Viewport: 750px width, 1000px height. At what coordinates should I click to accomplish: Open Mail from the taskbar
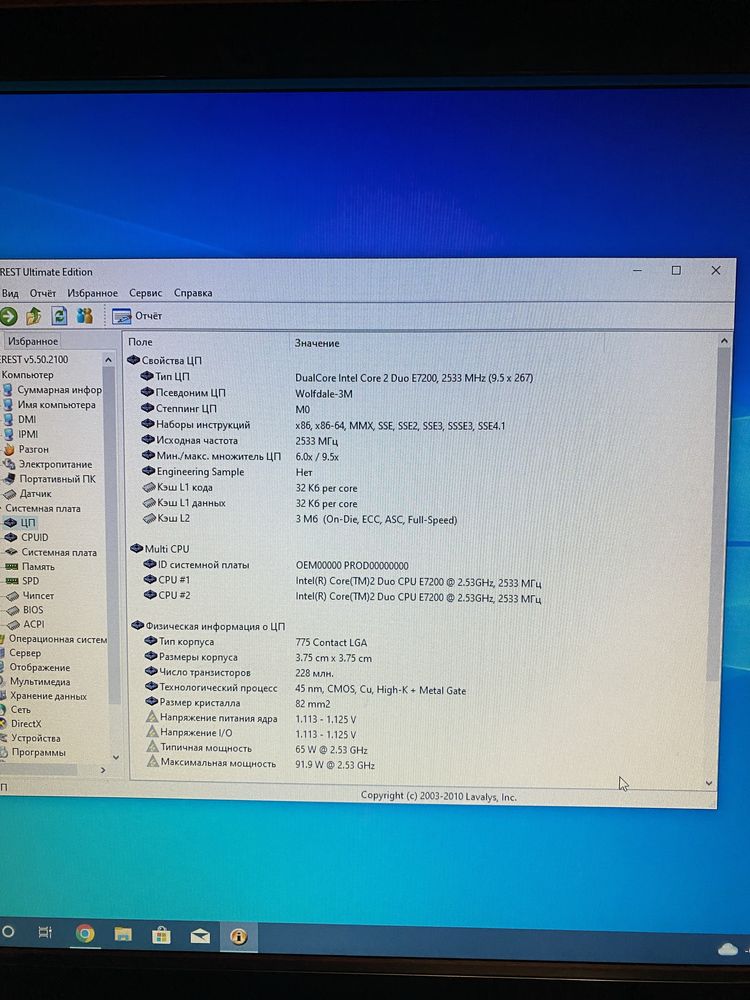pyautogui.click(x=200, y=936)
